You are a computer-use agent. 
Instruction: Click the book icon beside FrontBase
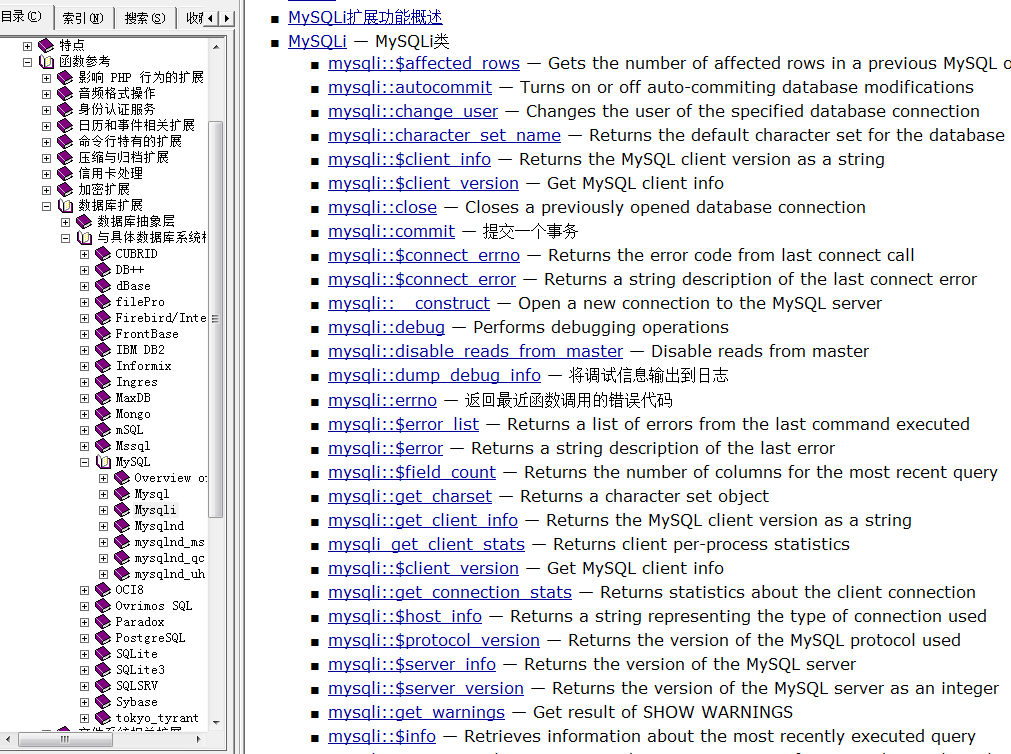103,334
